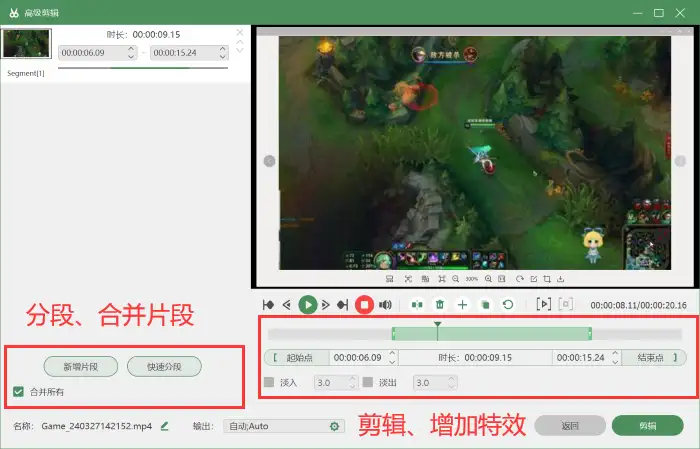Click the previous arrow circle left of preview

269,161
